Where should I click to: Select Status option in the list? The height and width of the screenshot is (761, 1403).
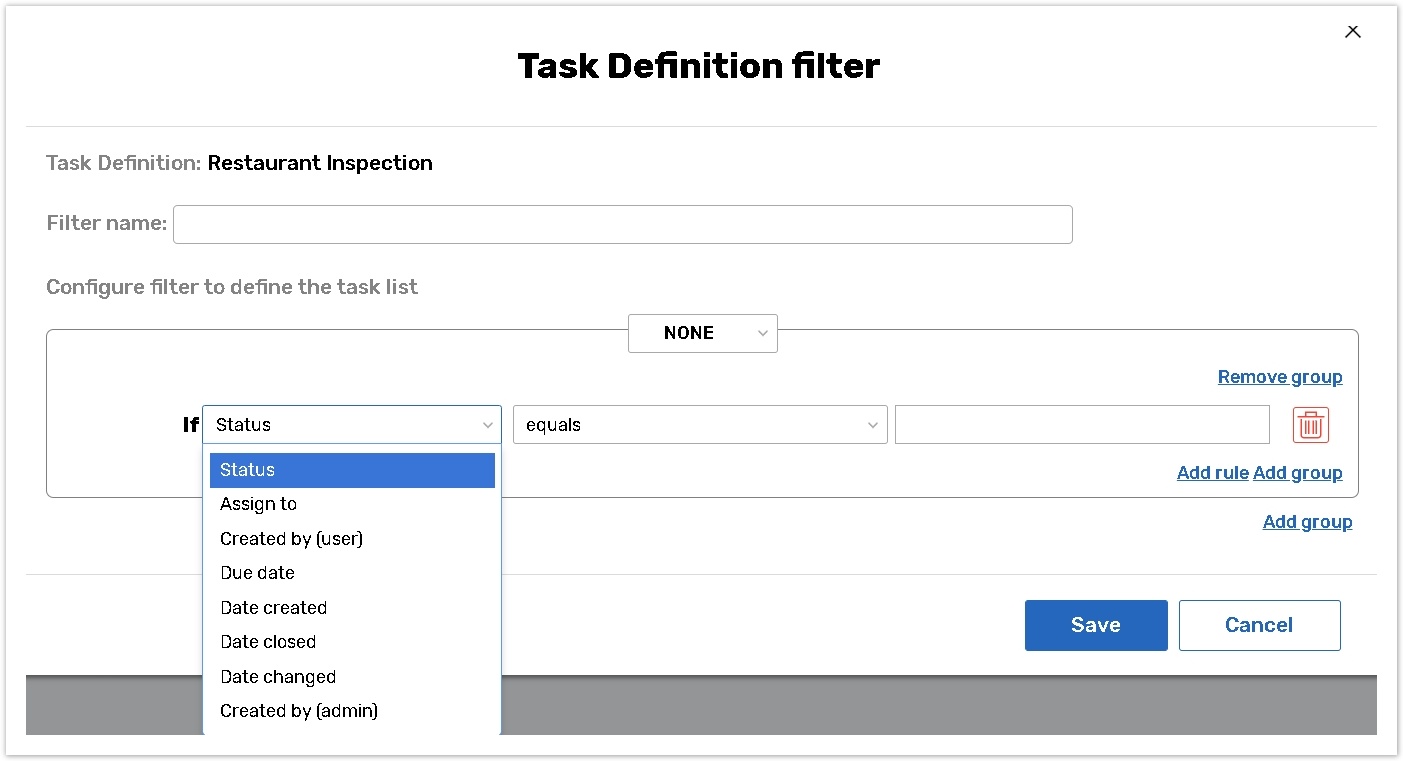(351, 470)
